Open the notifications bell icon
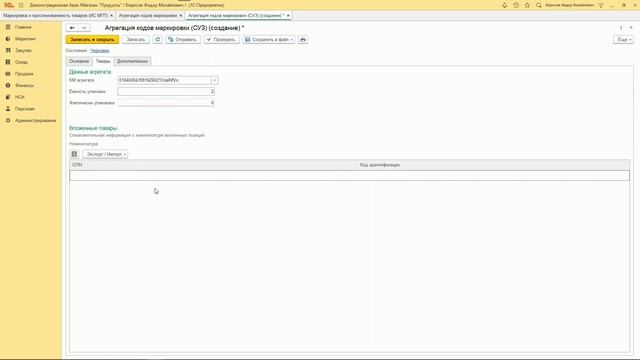The height and width of the screenshot is (360, 640). (x=504, y=5)
